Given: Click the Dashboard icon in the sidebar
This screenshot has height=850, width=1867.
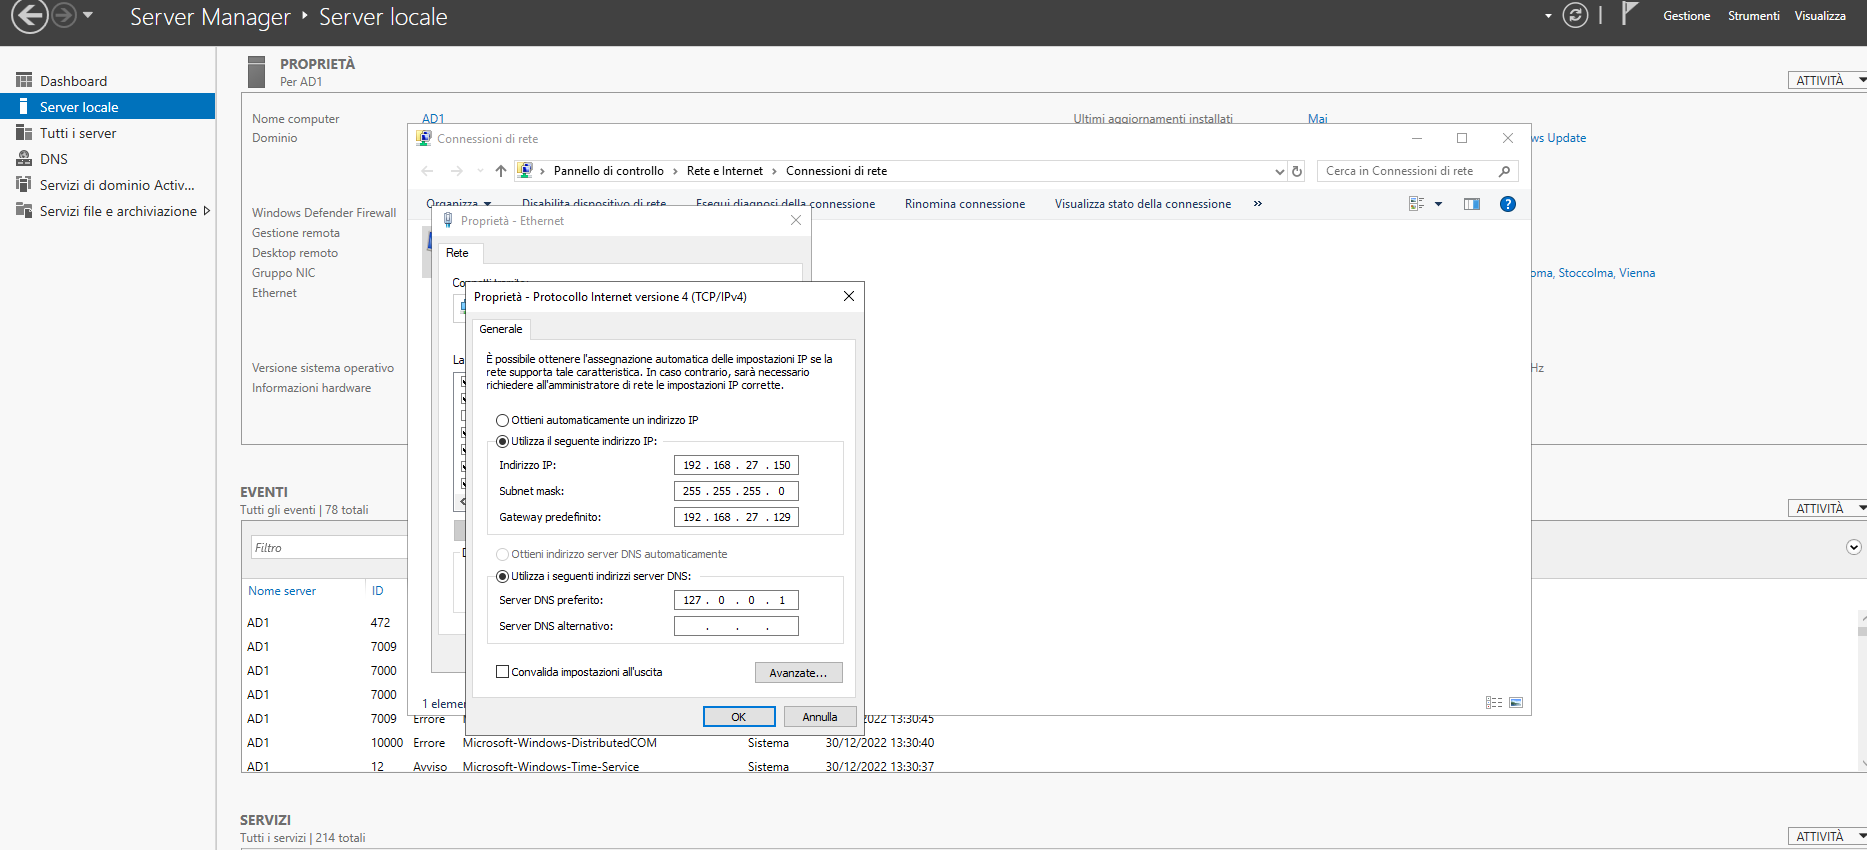Looking at the screenshot, I should (x=24, y=81).
